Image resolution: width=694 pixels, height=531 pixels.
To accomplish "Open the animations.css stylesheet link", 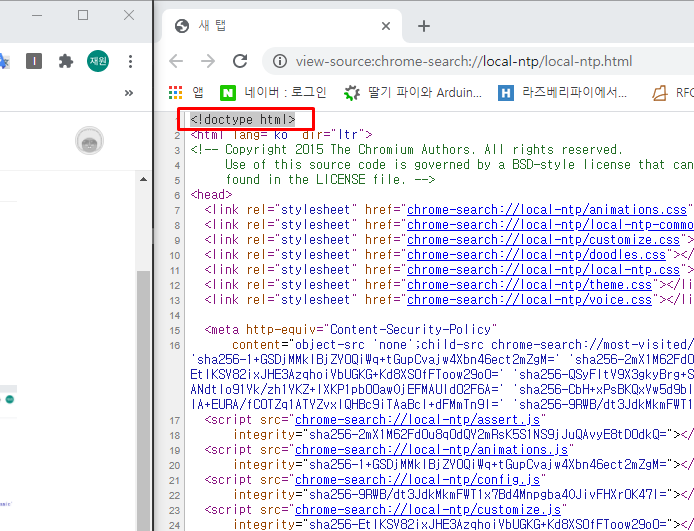I will 547,209.
